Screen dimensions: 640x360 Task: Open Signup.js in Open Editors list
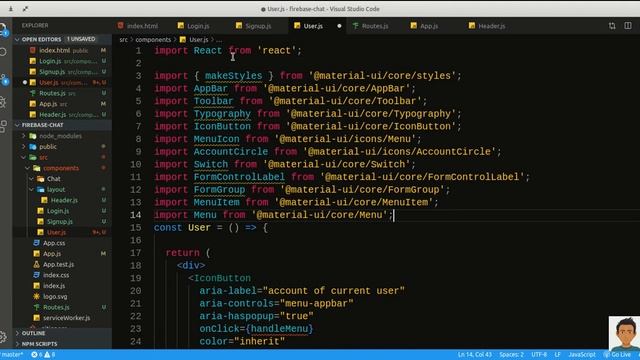(x=52, y=71)
